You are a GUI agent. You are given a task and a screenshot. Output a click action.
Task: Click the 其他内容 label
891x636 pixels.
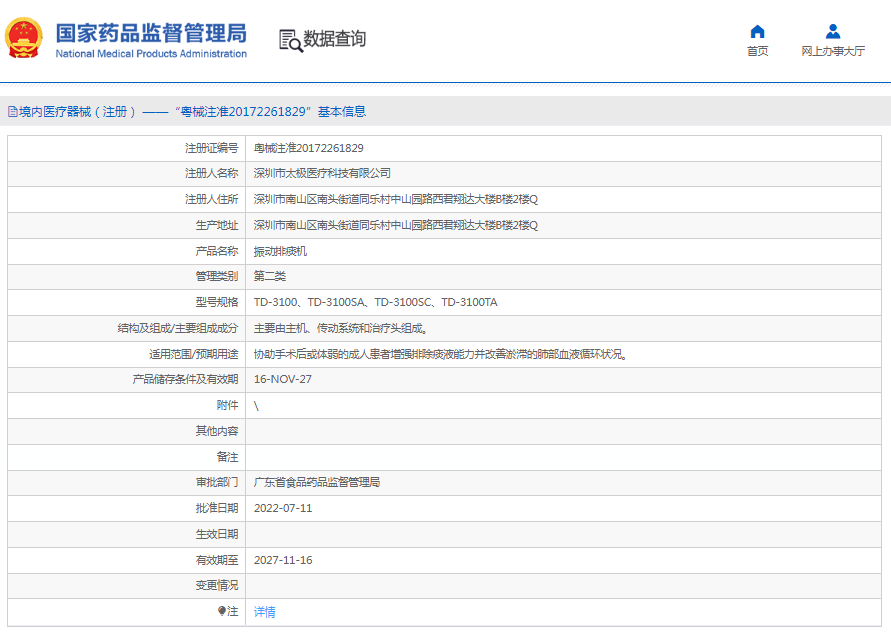click(x=217, y=431)
